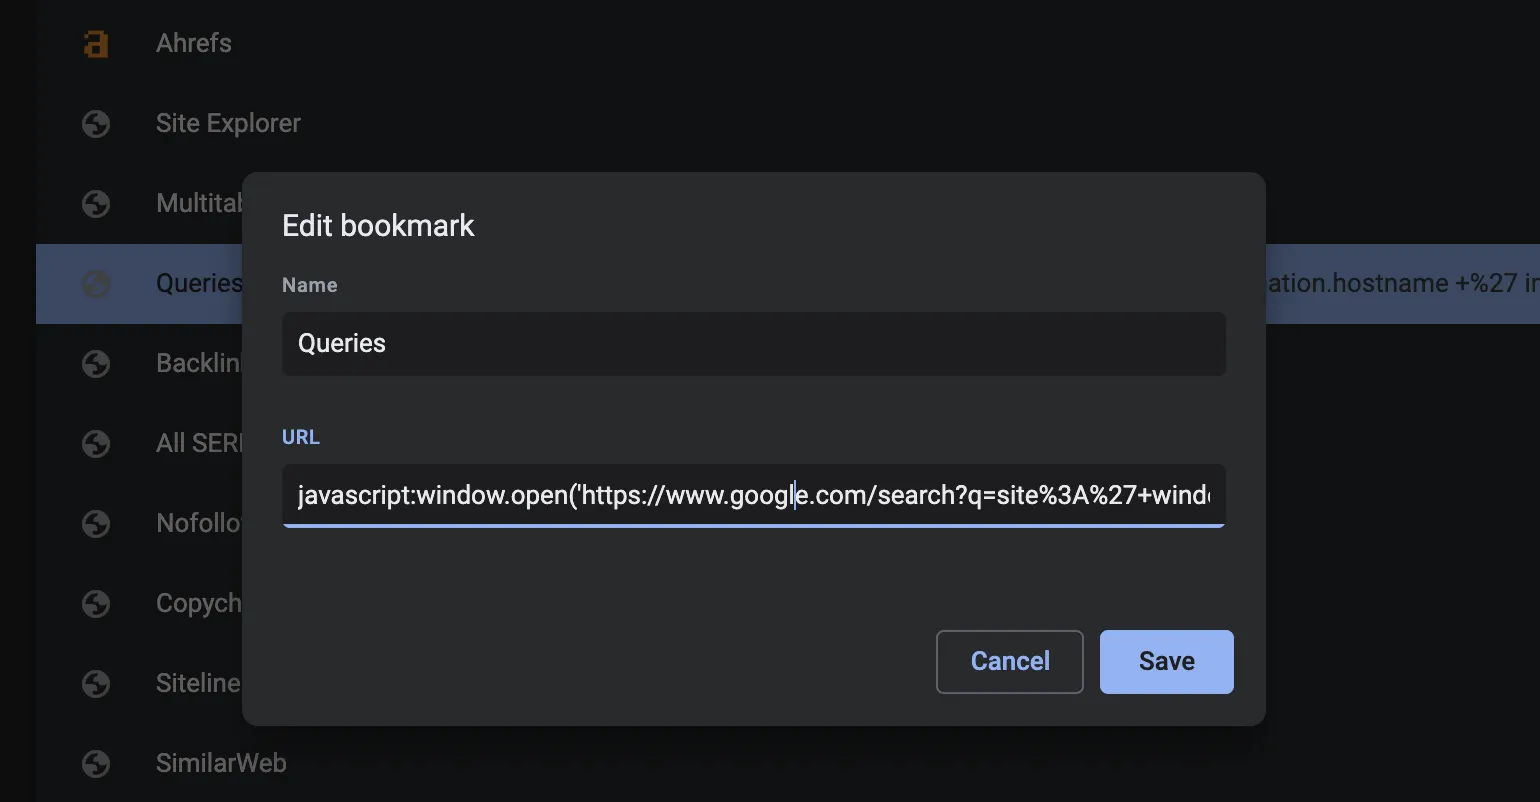Screen dimensions: 1540x802
Task: Click globe icon beside Siteliner bookmark
Action: click(96, 684)
